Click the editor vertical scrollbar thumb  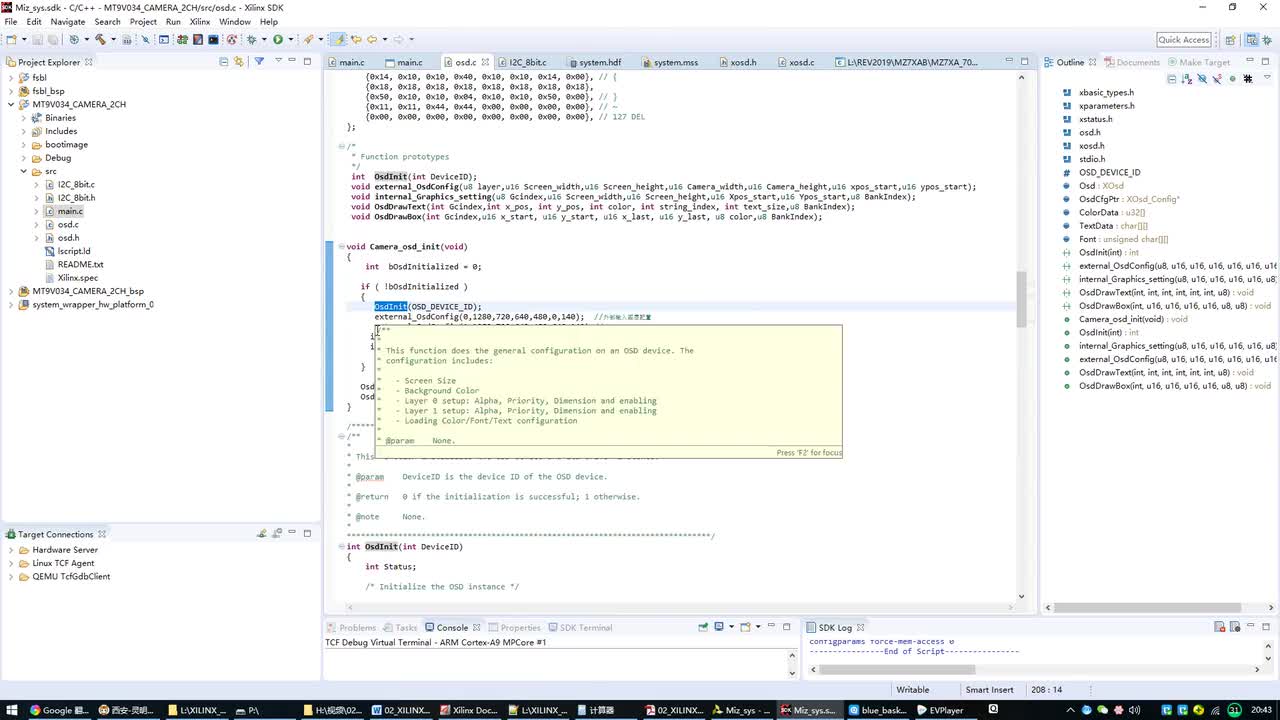click(x=1021, y=298)
